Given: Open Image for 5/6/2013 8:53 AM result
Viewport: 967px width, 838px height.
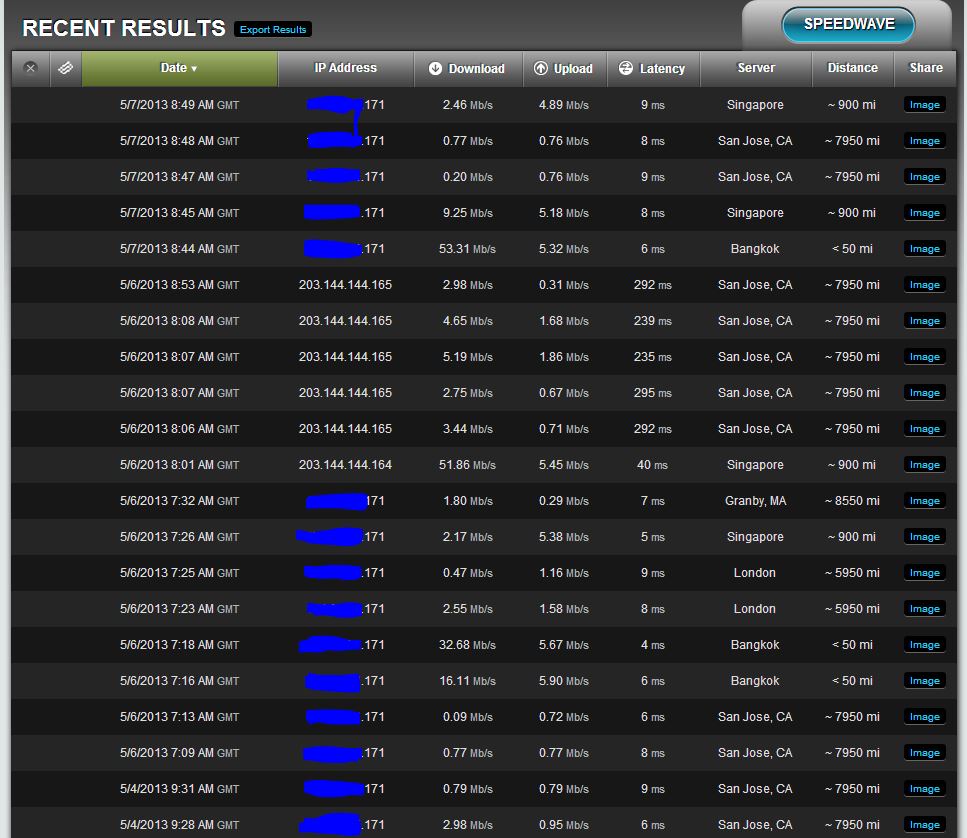Looking at the screenshot, I should (x=924, y=285).
